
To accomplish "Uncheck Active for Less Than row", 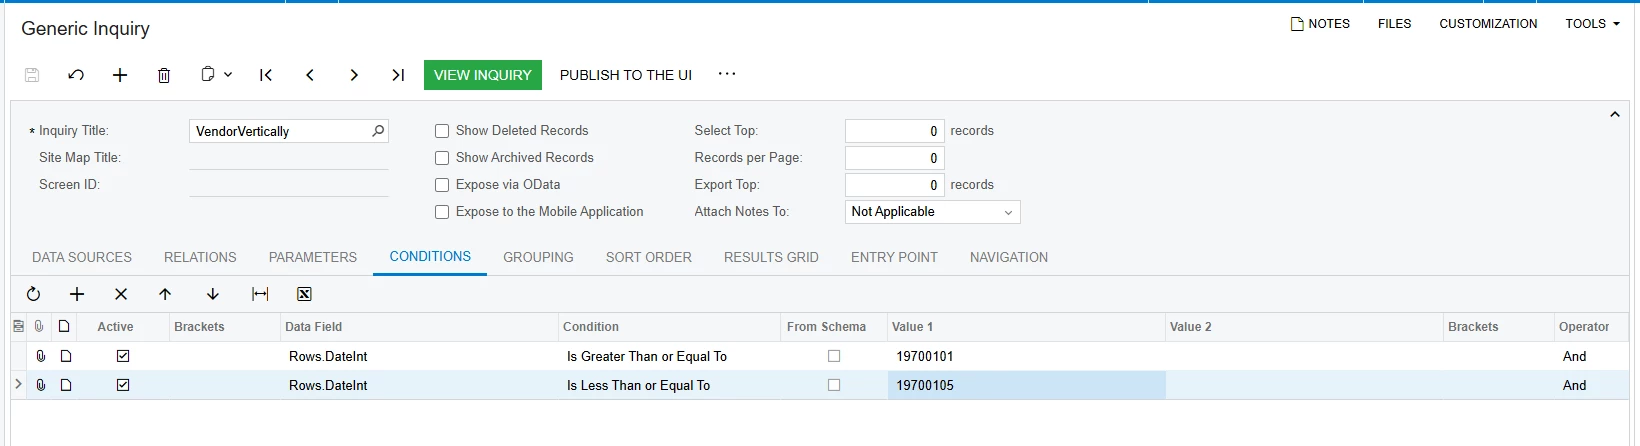I will click(x=123, y=385).
